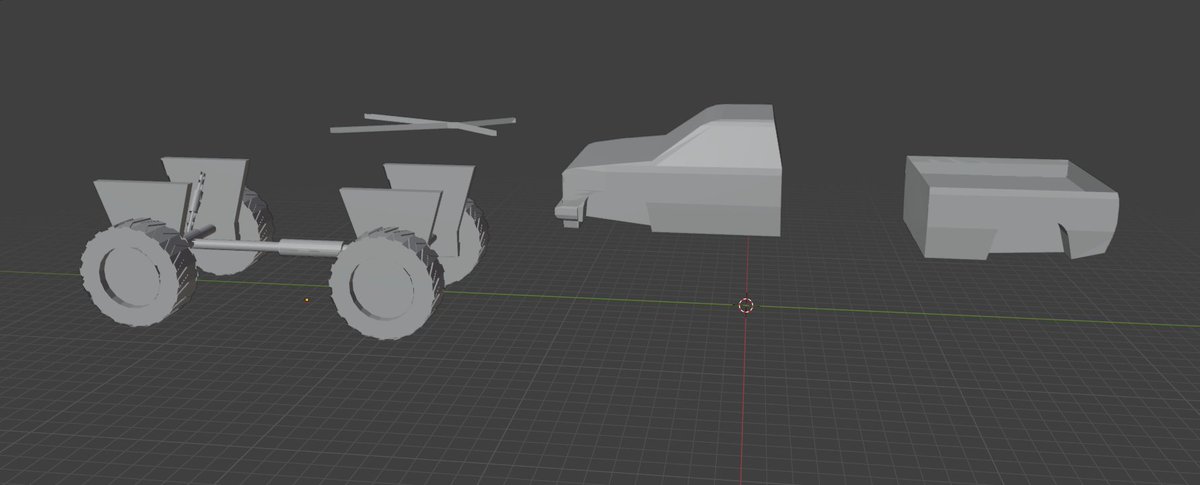
Task: Select the horizontal drive shaft between wheels
Action: pyautogui.click(x=270, y=248)
